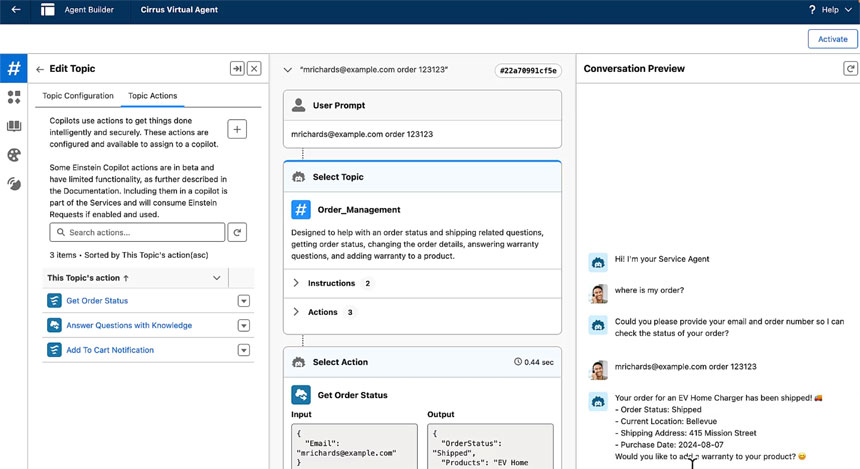Image resolution: width=860 pixels, height=469 pixels.
Task: Open row menu for Answer Questions with Knowledge
Action: click(x=244, y=325)
